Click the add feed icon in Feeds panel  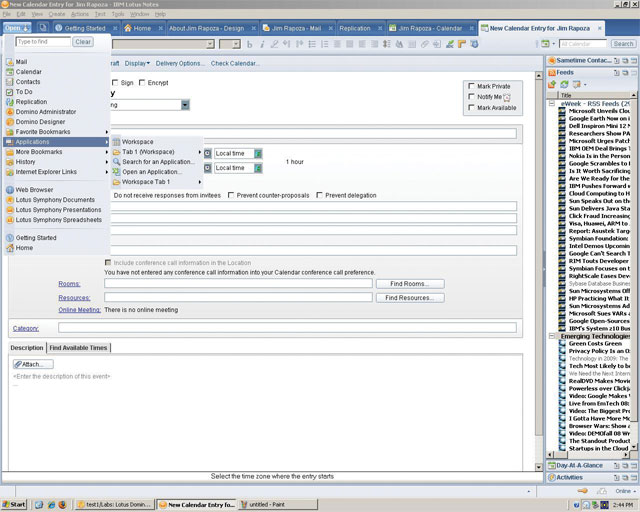click(552, 85)
